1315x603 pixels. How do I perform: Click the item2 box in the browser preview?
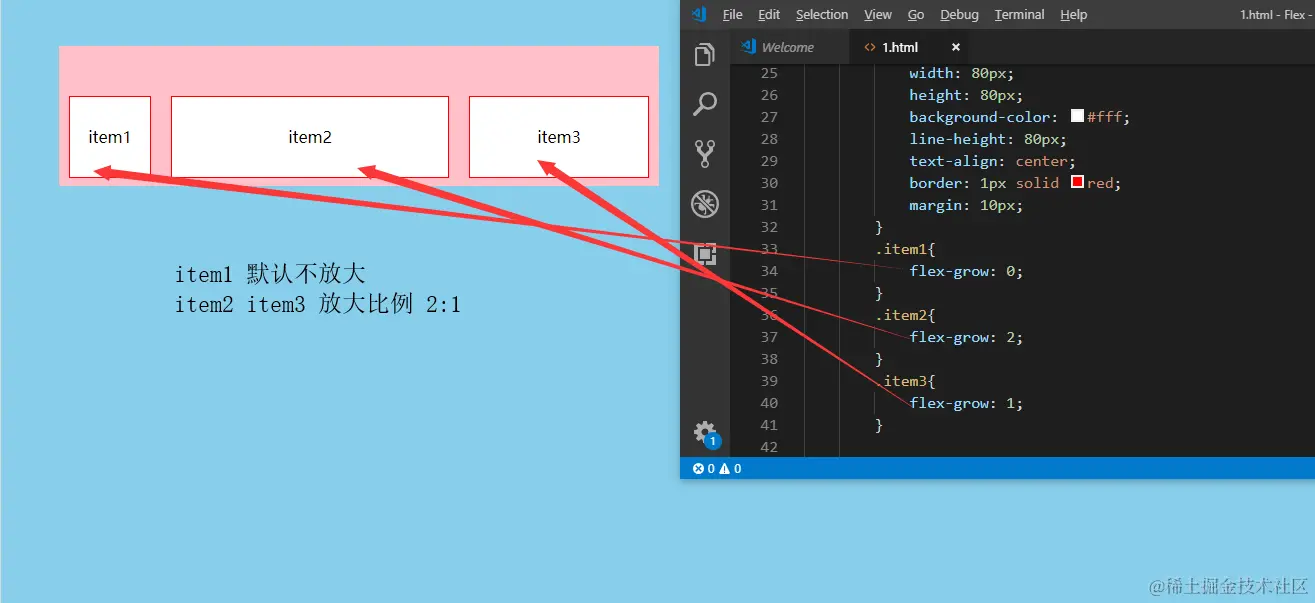click(x=310, y=137)
